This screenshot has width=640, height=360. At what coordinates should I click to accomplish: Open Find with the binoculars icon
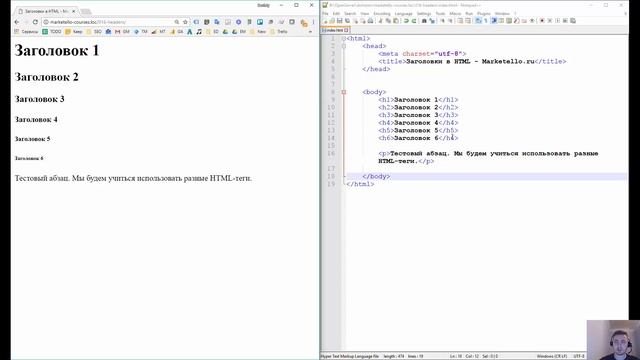424,20
